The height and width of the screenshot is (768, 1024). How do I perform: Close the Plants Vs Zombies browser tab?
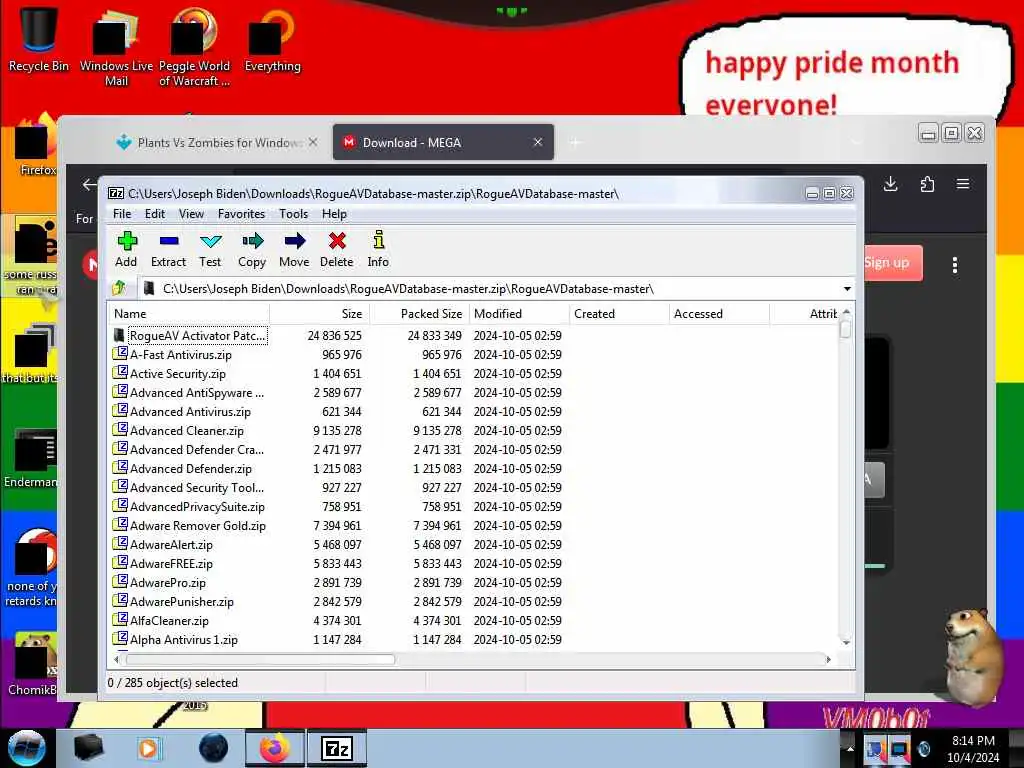click(313, 142)
